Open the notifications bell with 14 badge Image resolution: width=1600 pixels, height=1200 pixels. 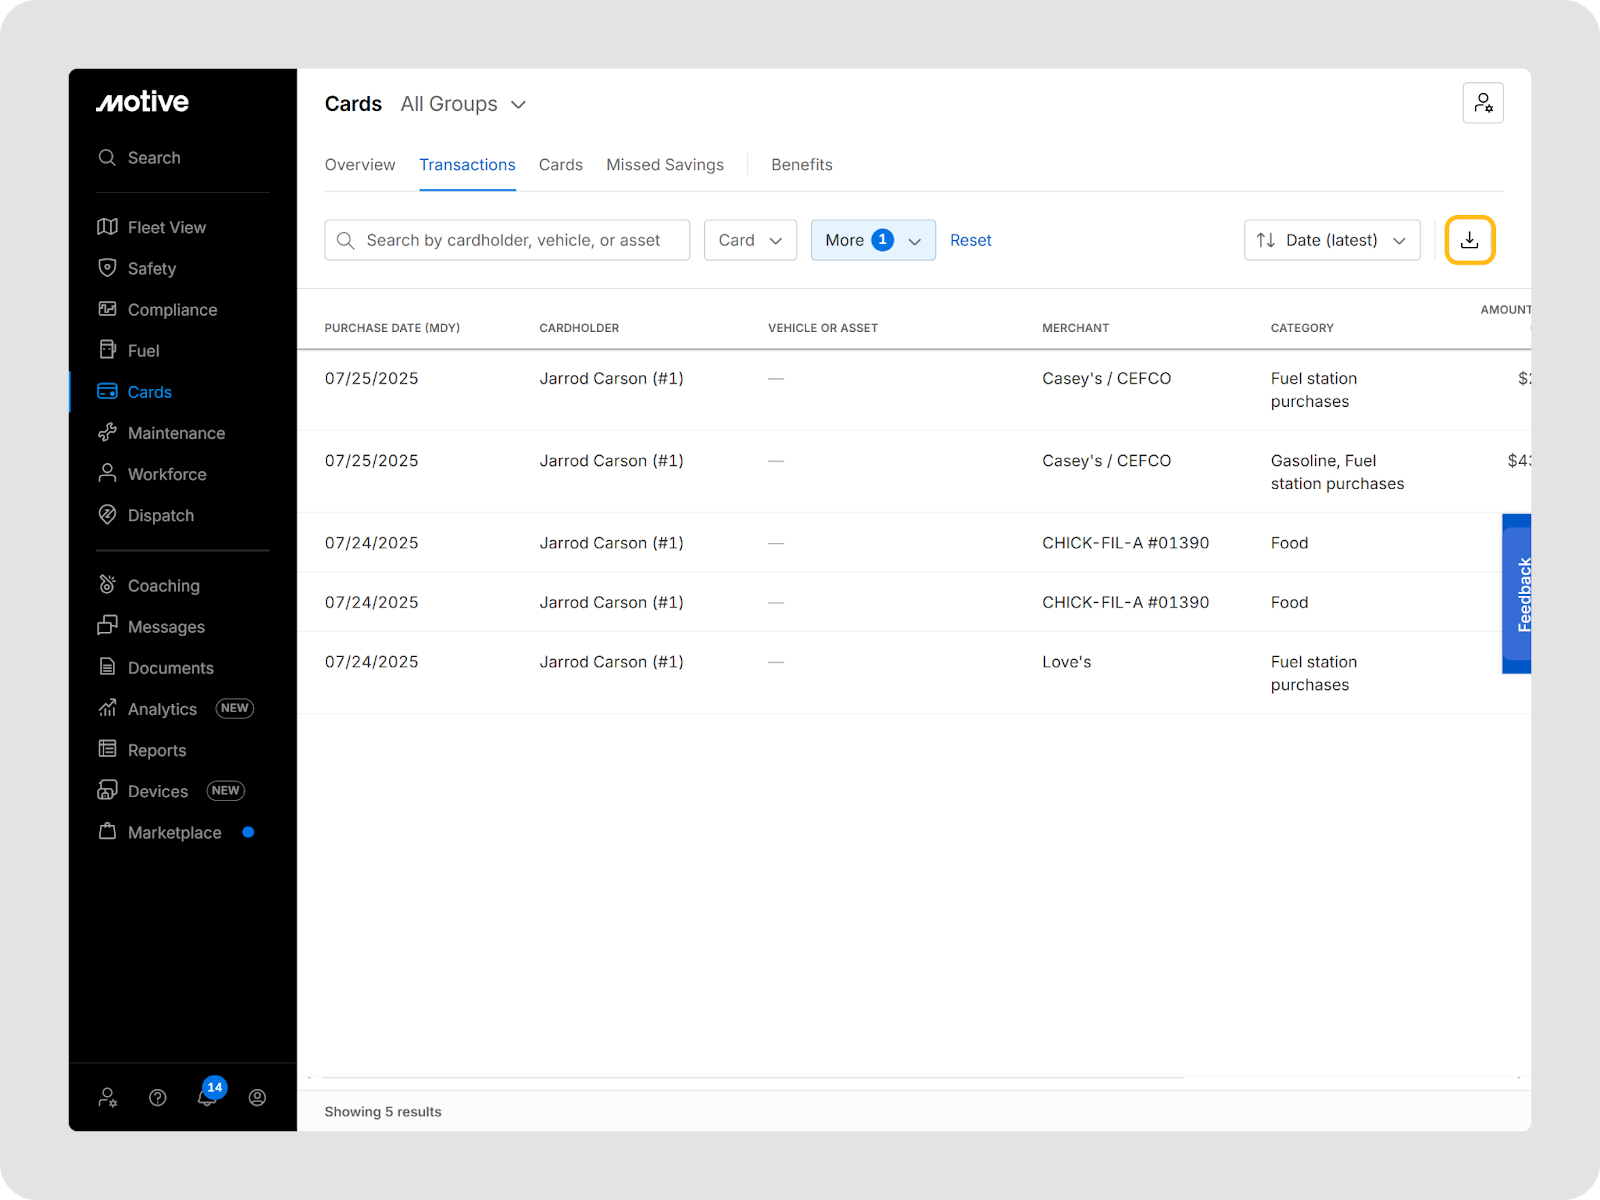pyautogui.click(x=208, y=1097)
